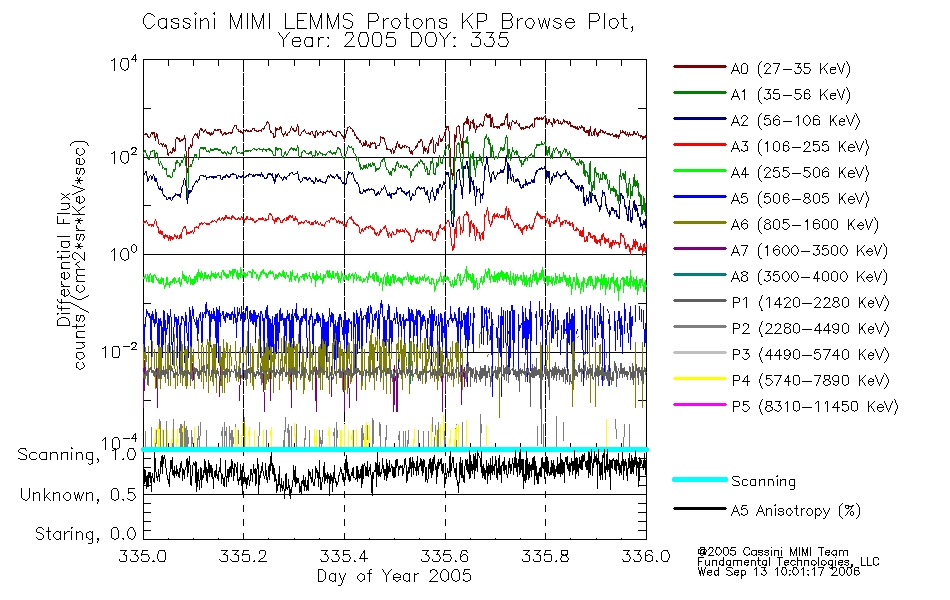Click the P3 (4490-5740 KeV) legend label

pos(810,355)
